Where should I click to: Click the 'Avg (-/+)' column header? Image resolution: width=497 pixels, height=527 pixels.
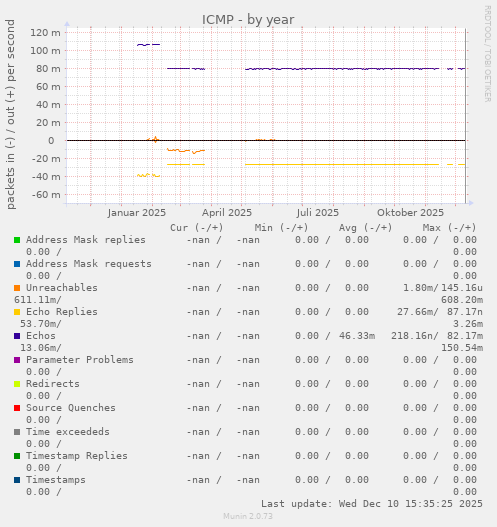pos(365,228)
